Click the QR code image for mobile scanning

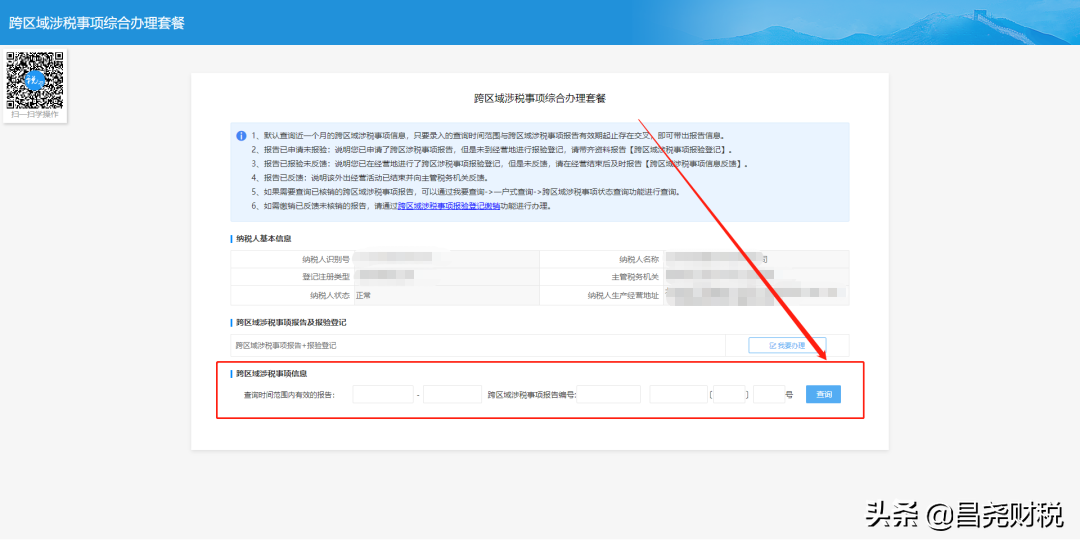click(36, 79)
